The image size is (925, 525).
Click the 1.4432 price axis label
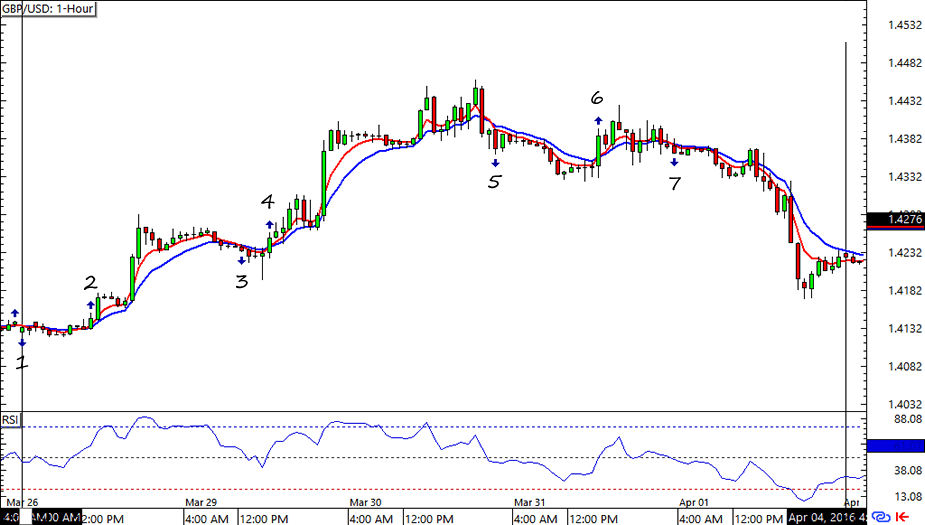904,101
